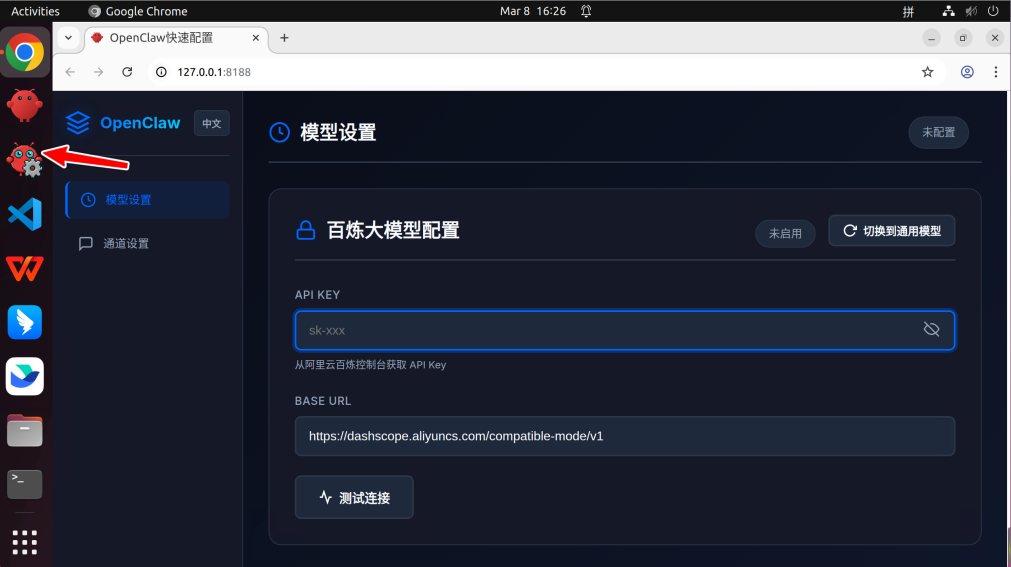This screenshot has width=1011, height=567.
Task: Click the BASE URL input field
Action: click(624, 436)
